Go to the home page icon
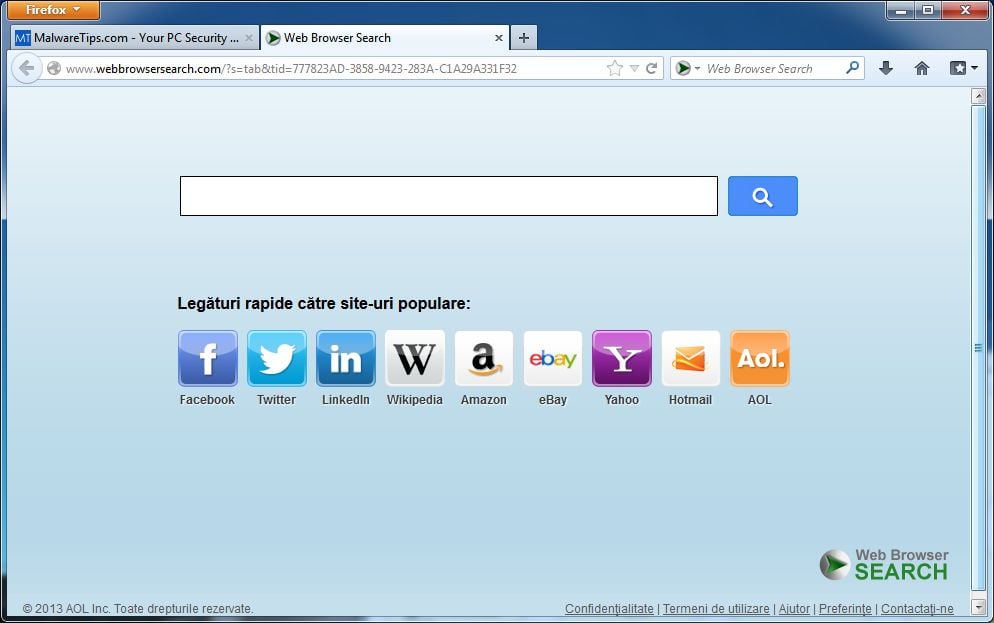The width and height of the screenshot is (994, 623). [922, 68]
